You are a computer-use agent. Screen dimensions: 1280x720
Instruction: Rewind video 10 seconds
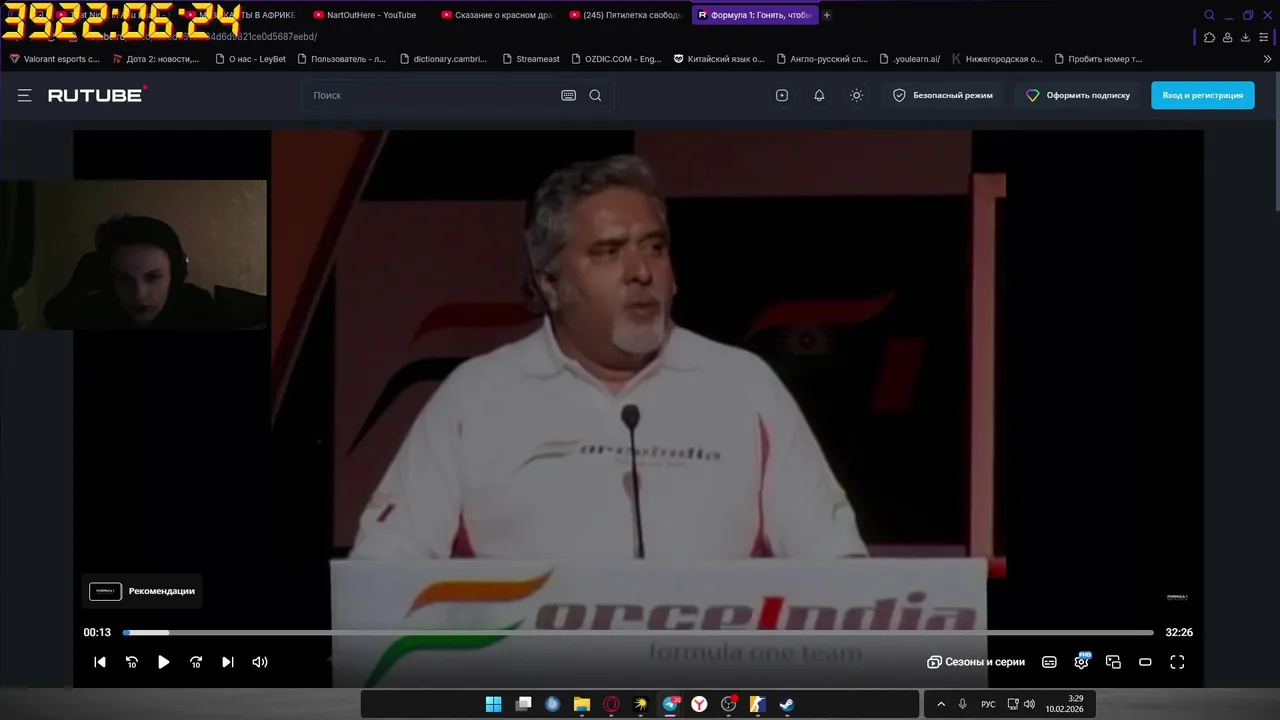pos(131,662)
